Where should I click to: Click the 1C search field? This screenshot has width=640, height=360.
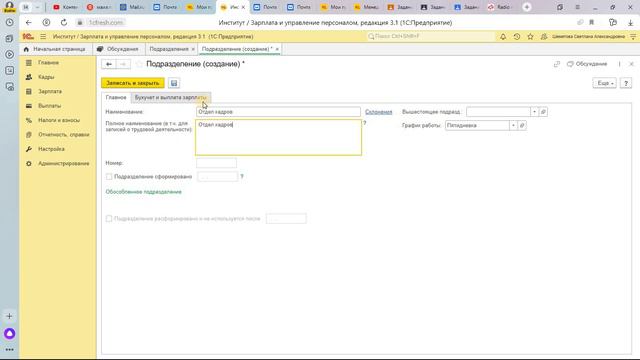pyautogui.click(x=430, y=37)
